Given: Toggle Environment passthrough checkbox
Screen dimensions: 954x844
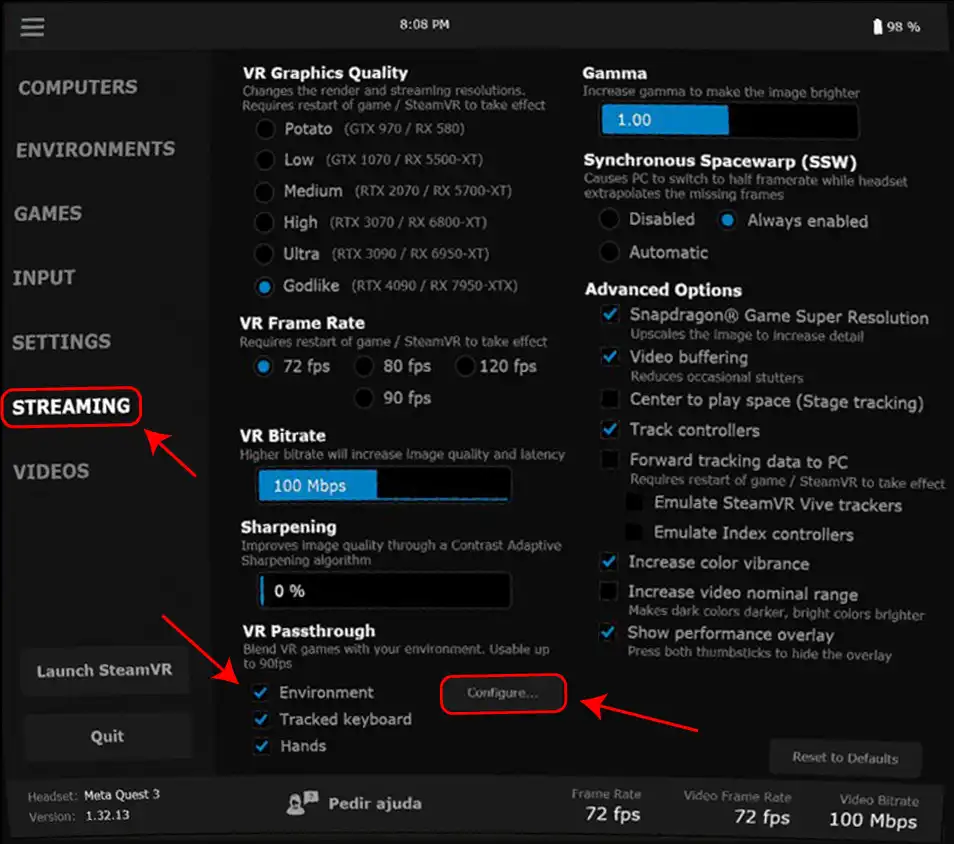Looking at the screenshot, I should (260, 692).
